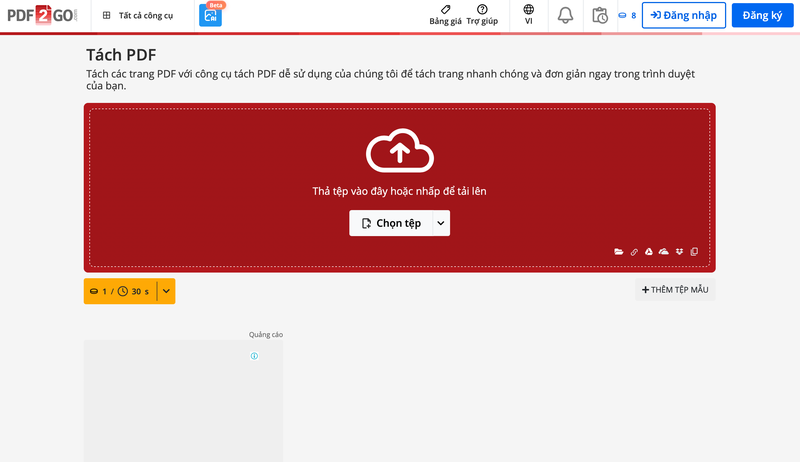Import from Google Drive icon
Image resolution: width=800 pixels, height=462 pixels.
click(648, 251)
